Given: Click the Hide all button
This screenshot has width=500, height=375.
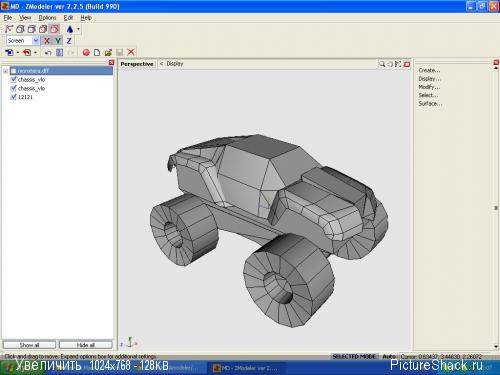Looking at the screenshot, I should click(86, 345).
